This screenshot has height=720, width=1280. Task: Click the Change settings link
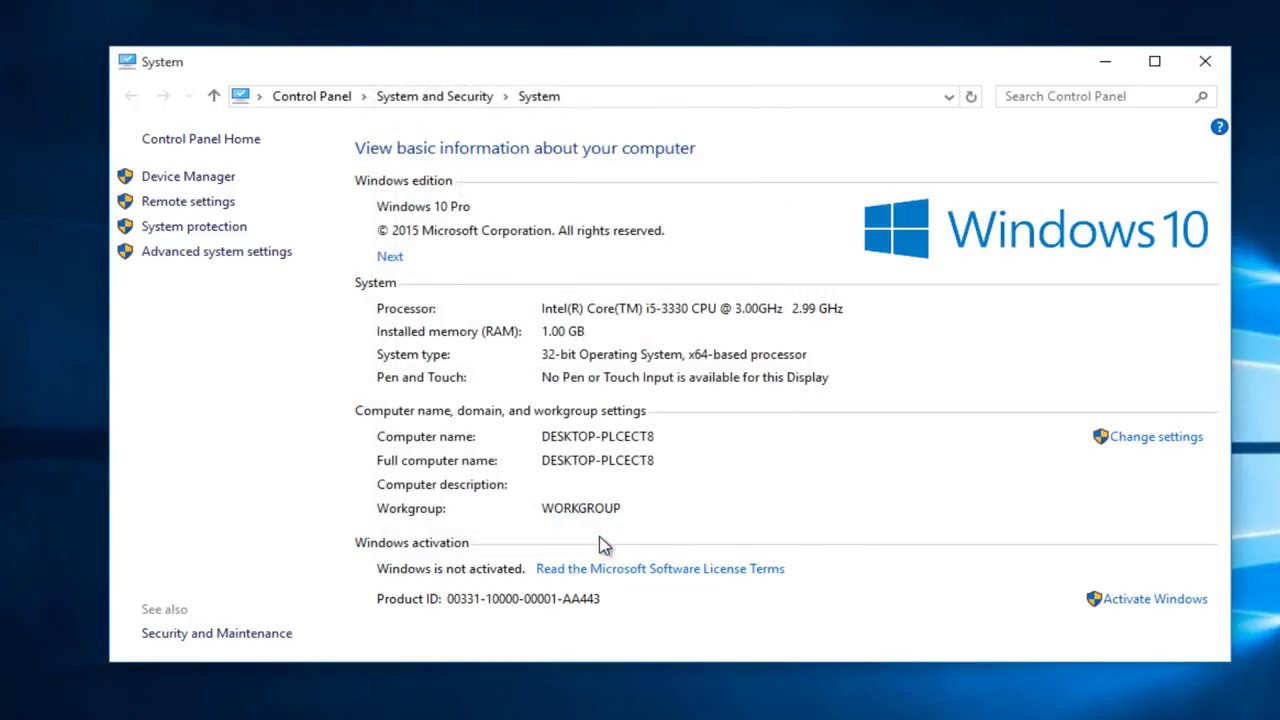[1156, 436]
